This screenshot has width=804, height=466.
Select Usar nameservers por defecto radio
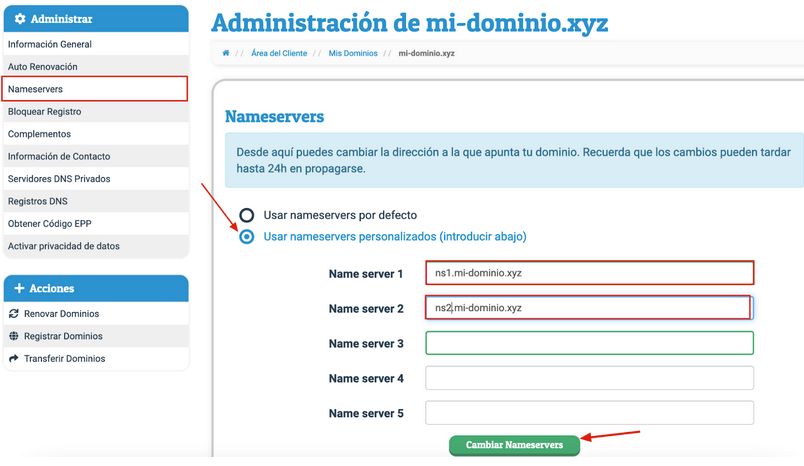246,215
